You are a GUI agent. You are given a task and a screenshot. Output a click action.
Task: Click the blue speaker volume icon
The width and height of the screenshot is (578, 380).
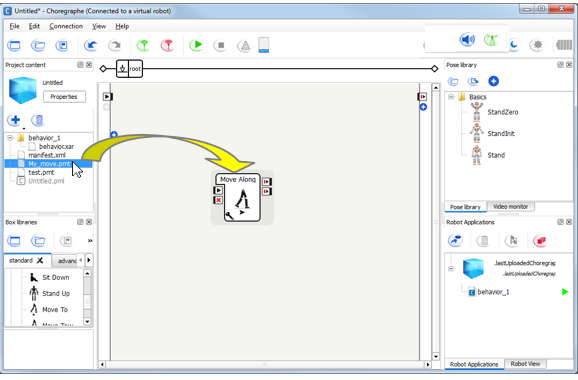[467, 39]
